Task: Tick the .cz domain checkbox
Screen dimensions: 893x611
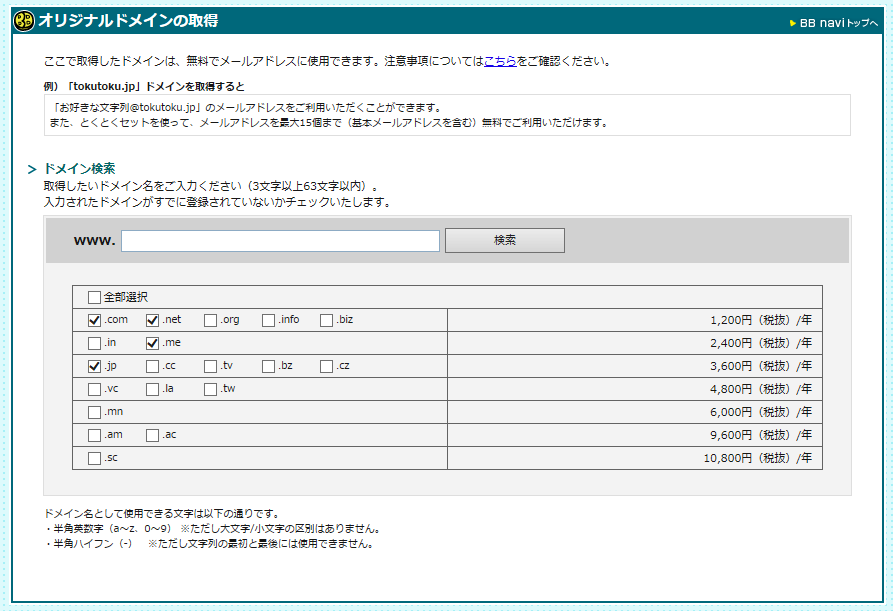Action: [x=326, y=366]
